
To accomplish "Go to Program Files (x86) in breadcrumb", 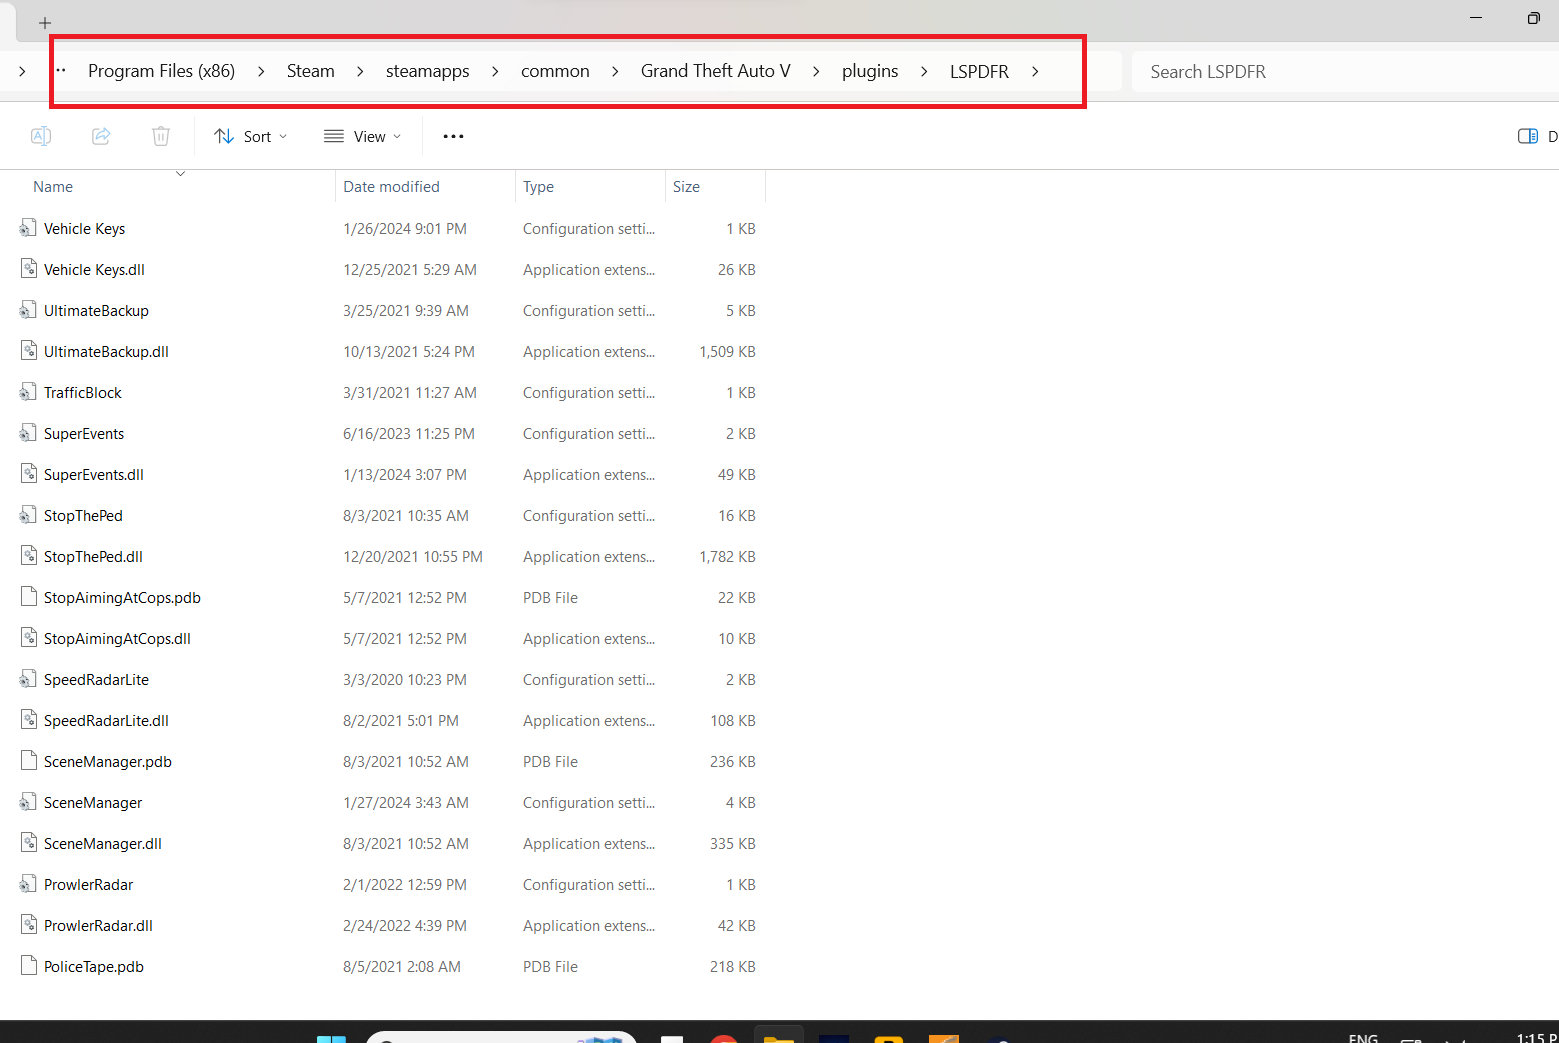I will click(x=162, y=71).
